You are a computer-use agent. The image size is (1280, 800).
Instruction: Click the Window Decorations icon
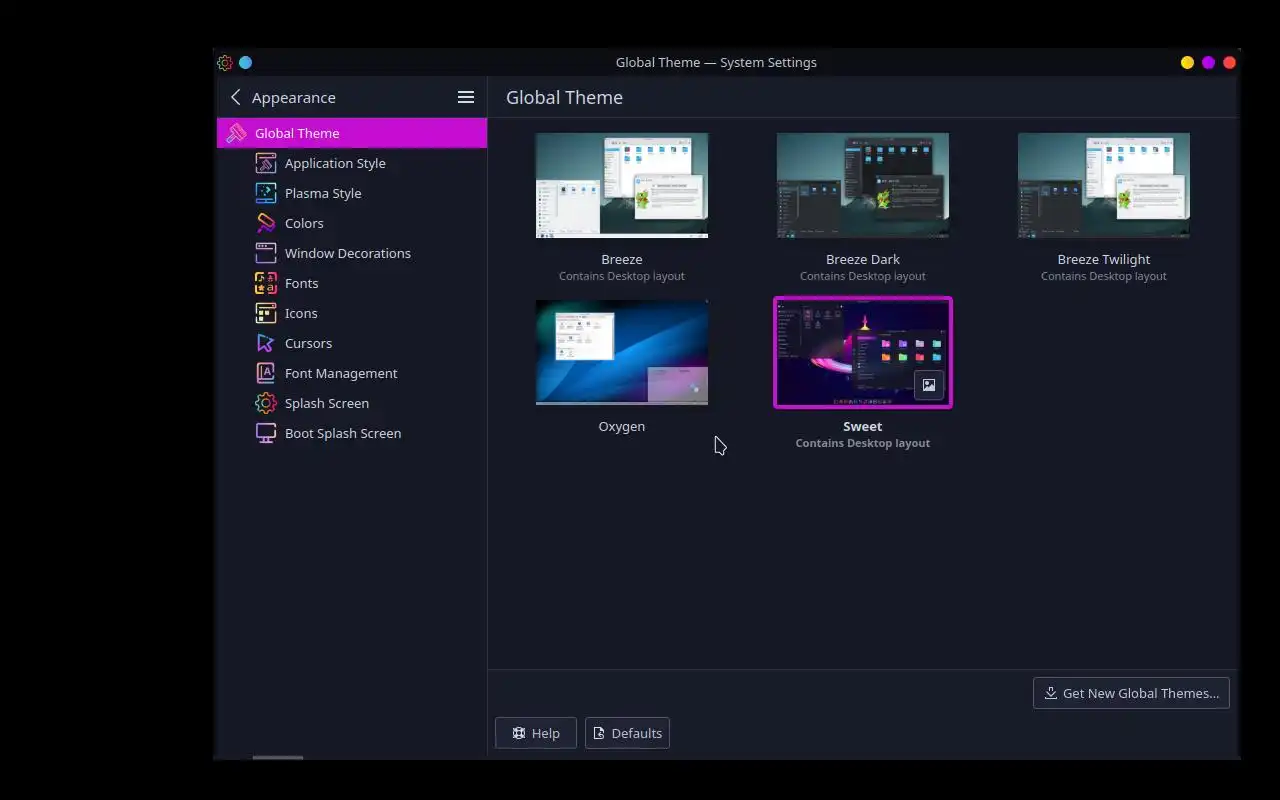[265, 253]
